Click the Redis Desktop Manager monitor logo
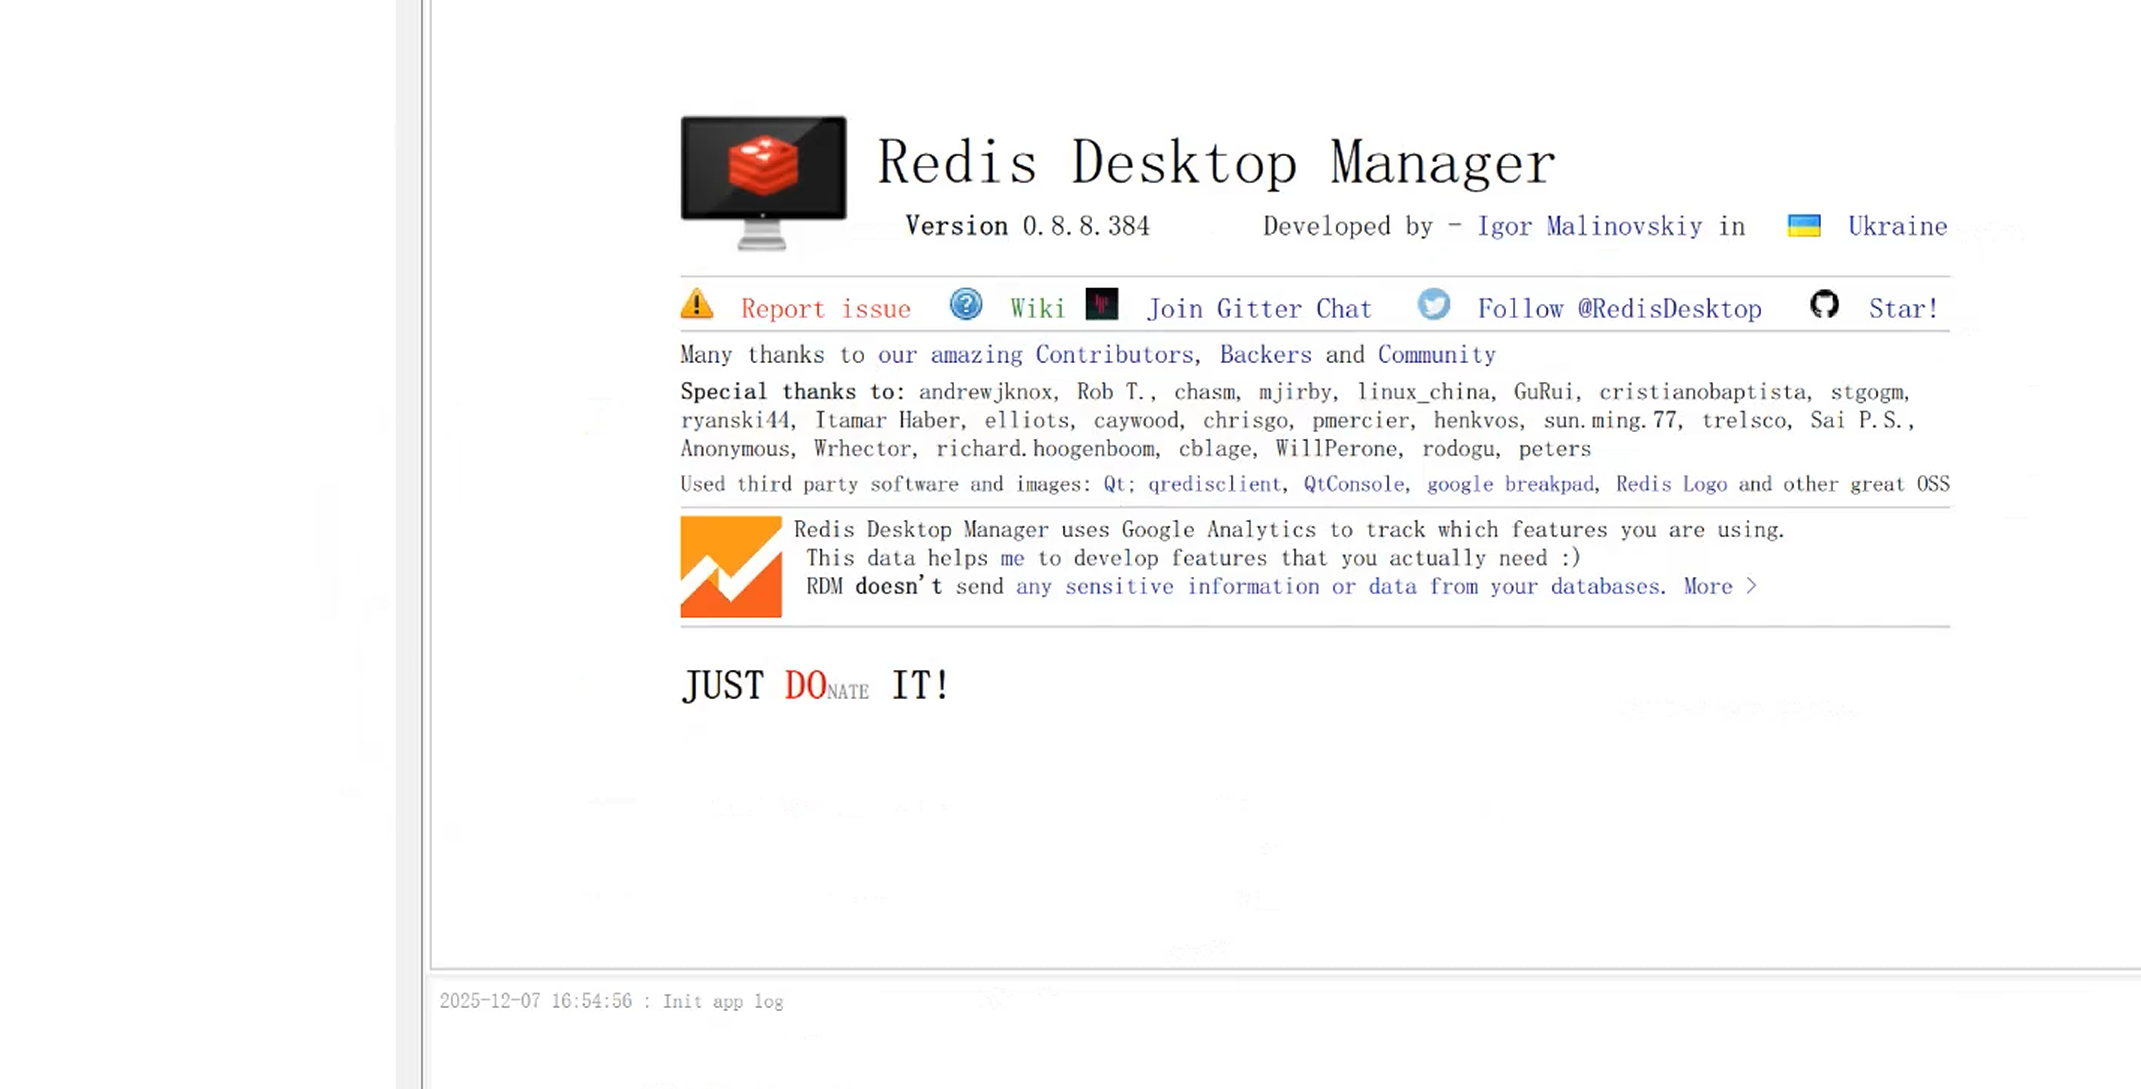This screenshot has width=2141, height=1089. tap(763, 180)
